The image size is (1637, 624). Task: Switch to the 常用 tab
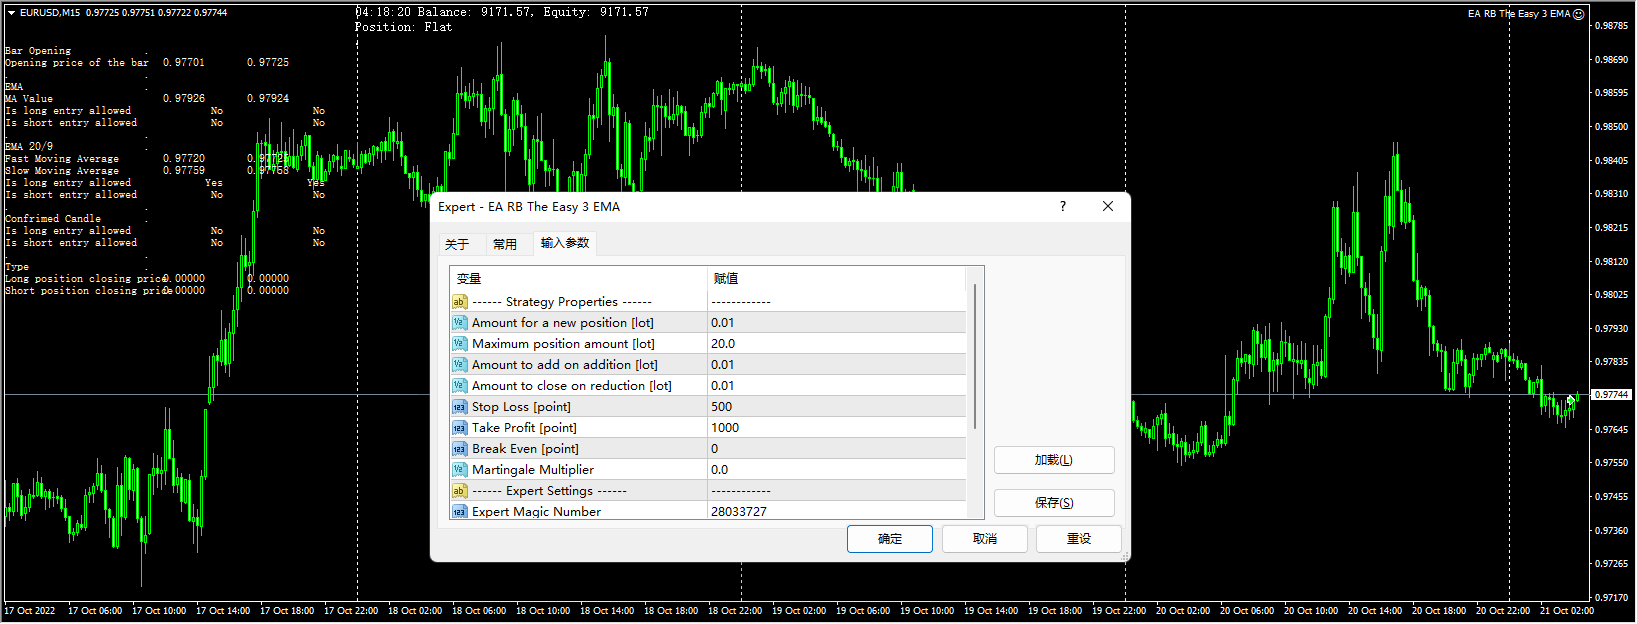pos(505,244)
